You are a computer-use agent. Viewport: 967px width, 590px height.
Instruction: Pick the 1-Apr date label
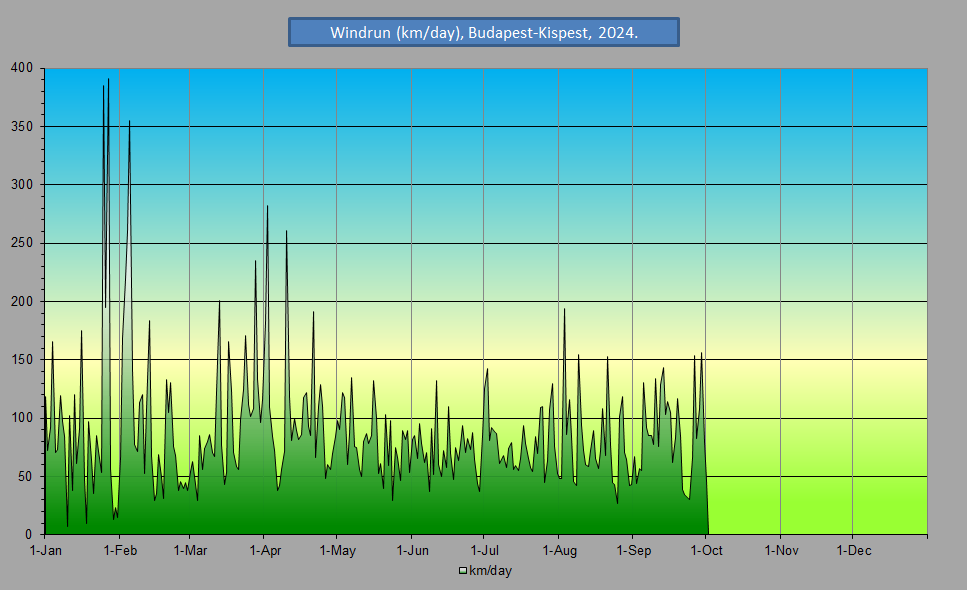pyautogui.click(x=264, y=551)
